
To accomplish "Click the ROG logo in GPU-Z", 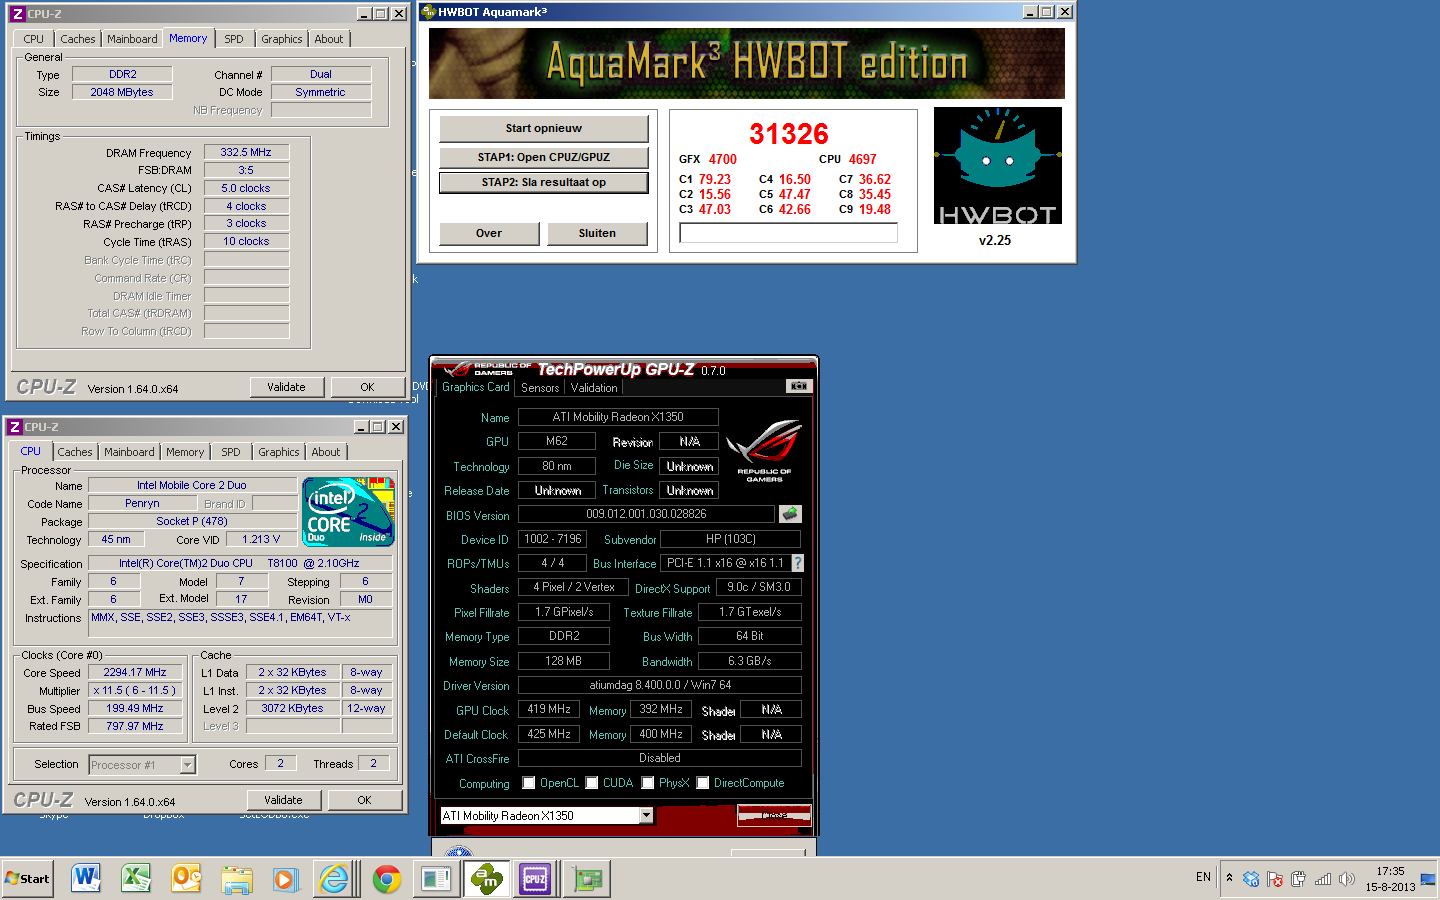I will pos(764,451).
